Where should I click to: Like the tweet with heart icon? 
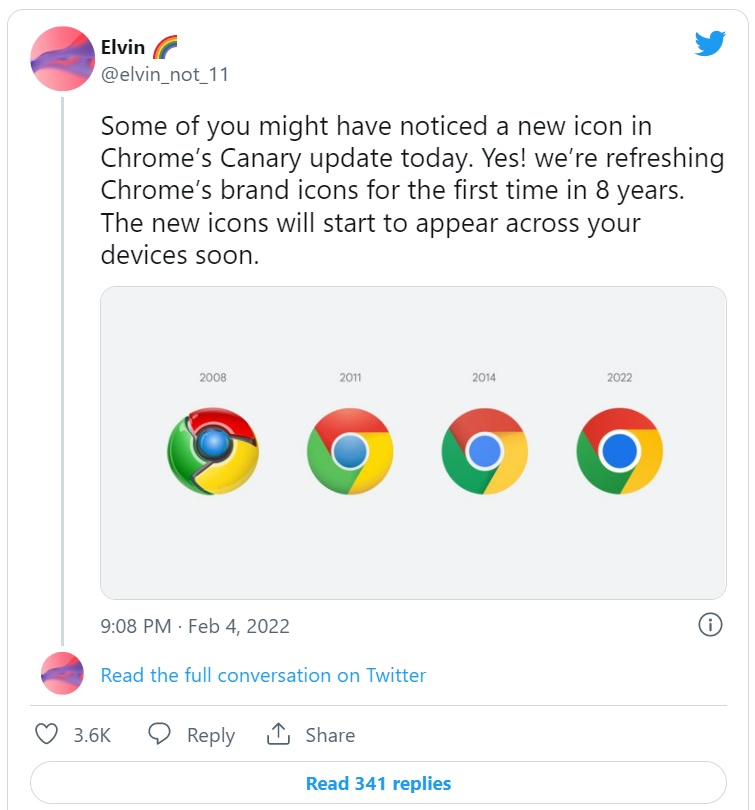pos(47,735)
